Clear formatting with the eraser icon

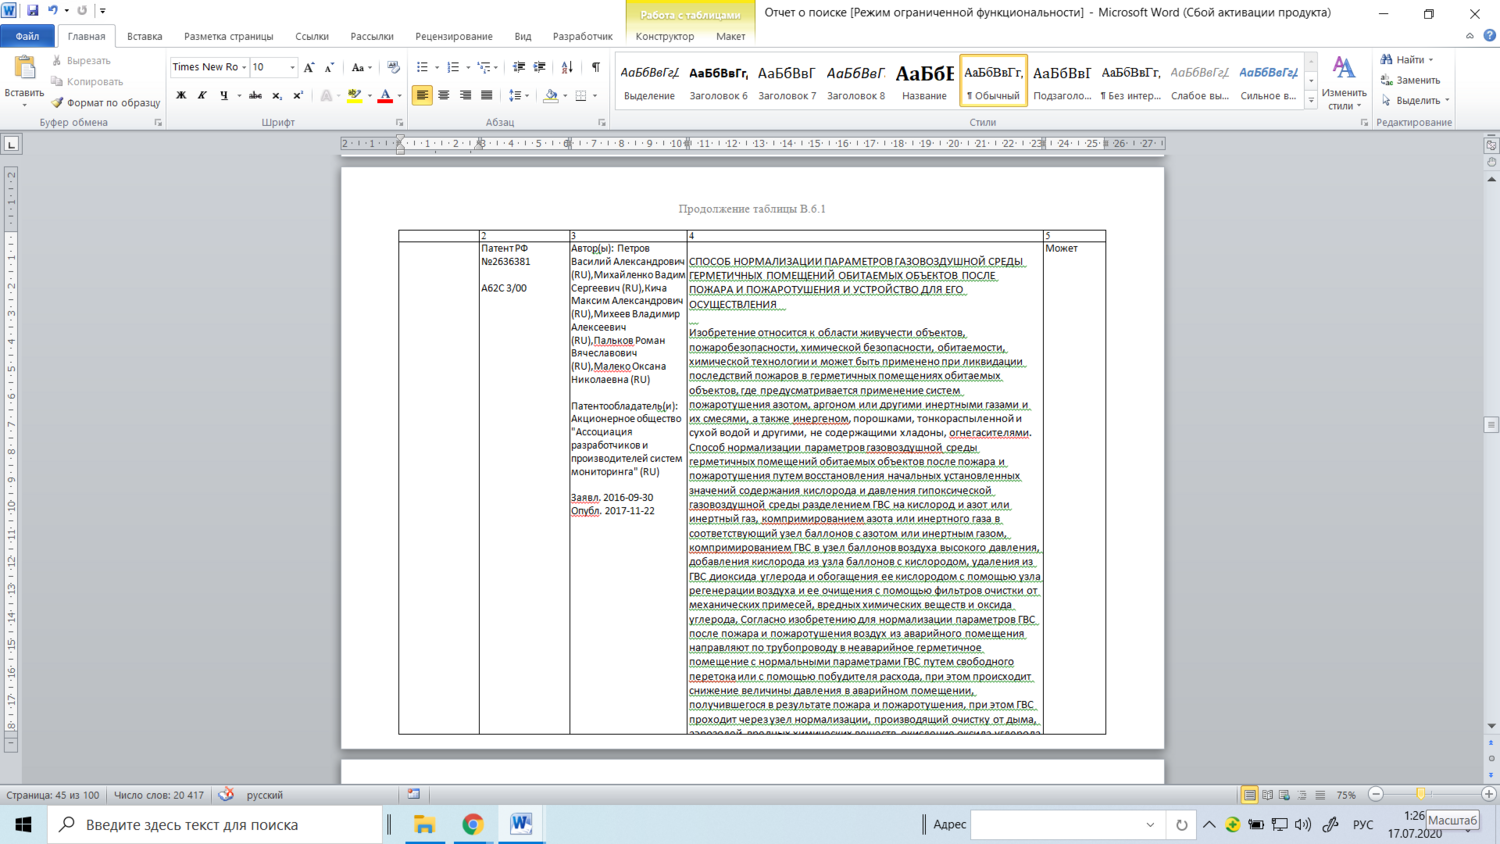click(x=393, y=67)
